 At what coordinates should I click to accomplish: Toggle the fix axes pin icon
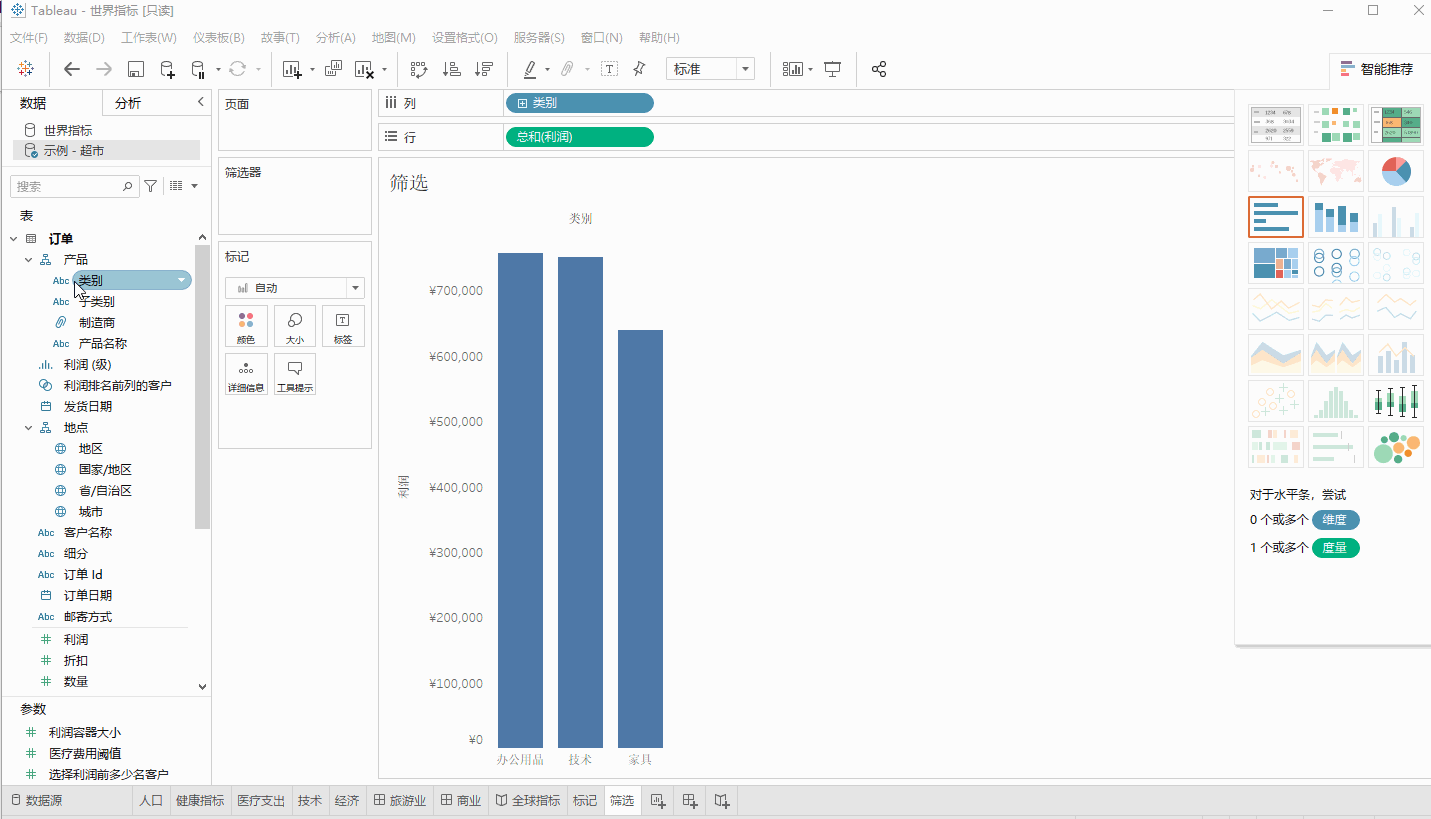(x=639, y=69)
